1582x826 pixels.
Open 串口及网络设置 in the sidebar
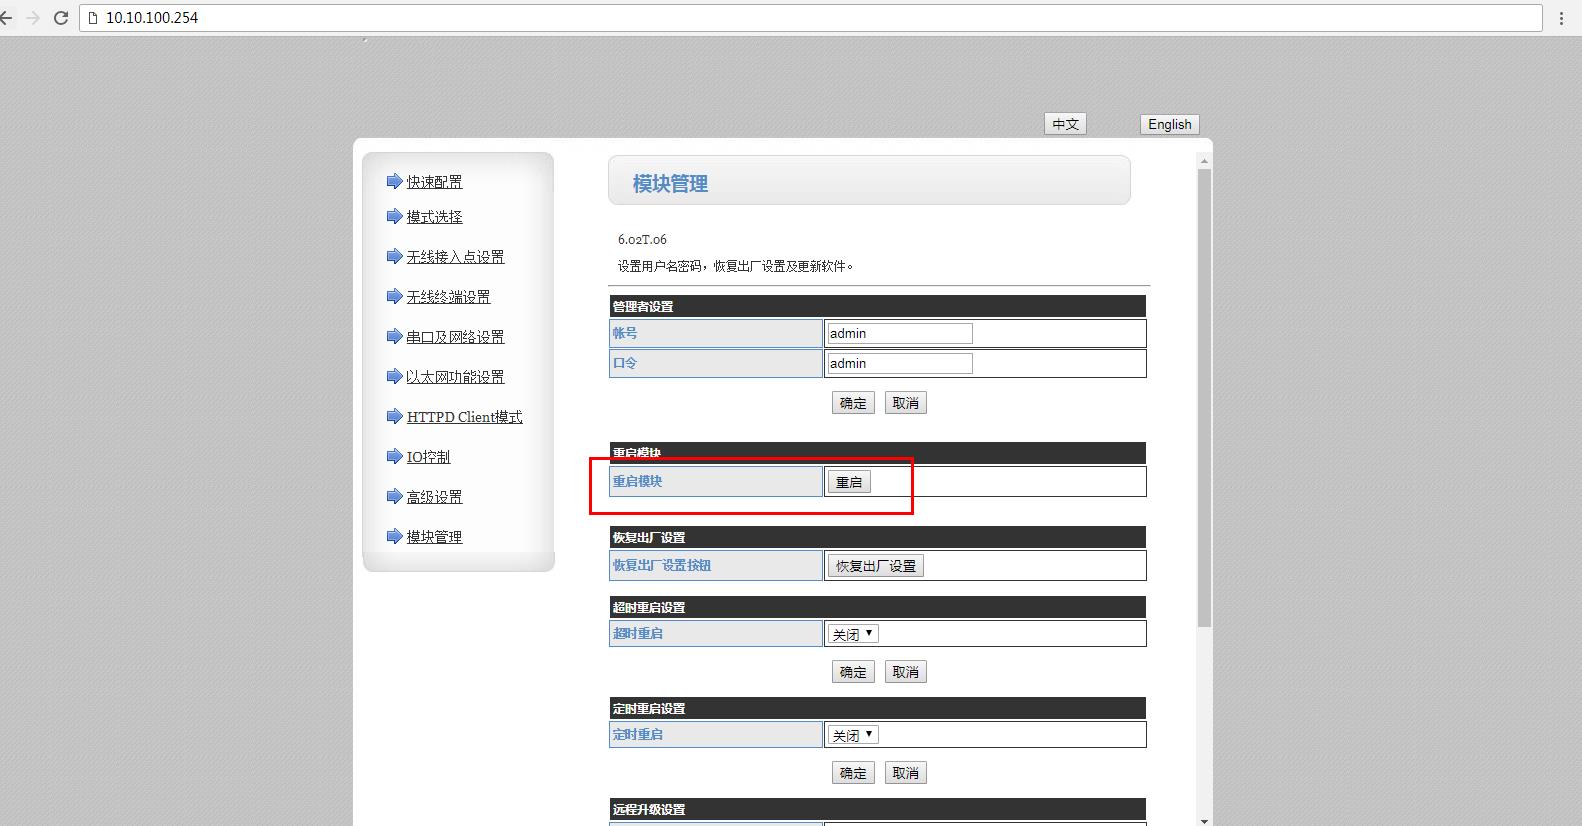tap(455, 337)
